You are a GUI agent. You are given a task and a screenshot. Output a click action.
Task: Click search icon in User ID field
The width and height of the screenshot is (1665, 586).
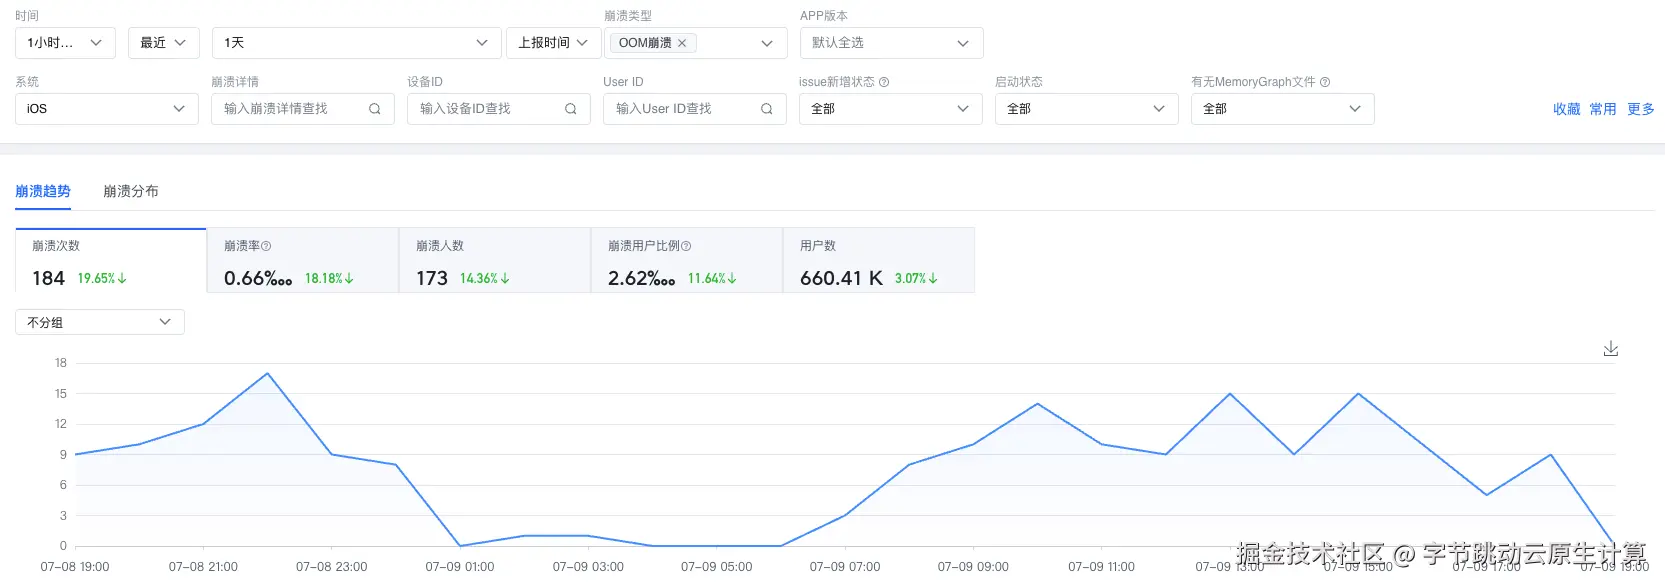(x=767, y=109)
